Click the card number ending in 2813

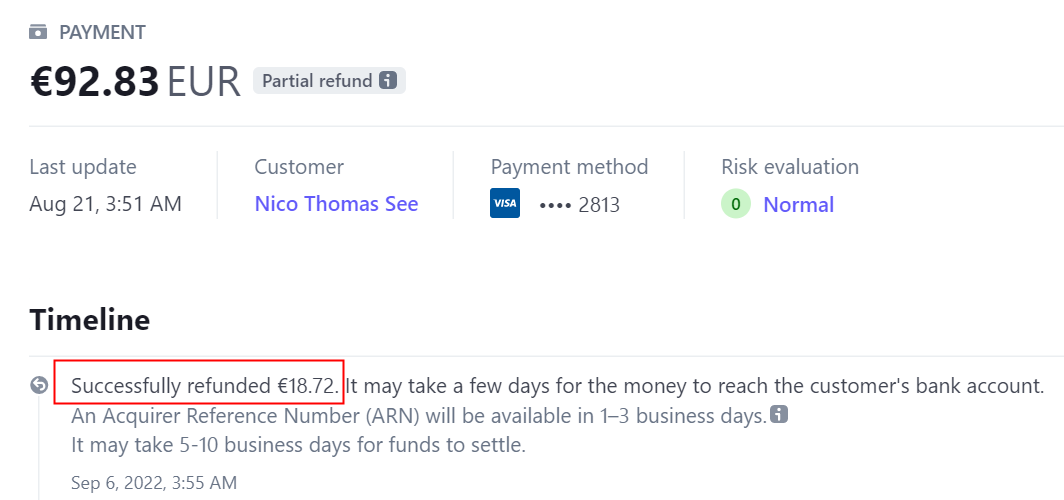click(579, 205)
